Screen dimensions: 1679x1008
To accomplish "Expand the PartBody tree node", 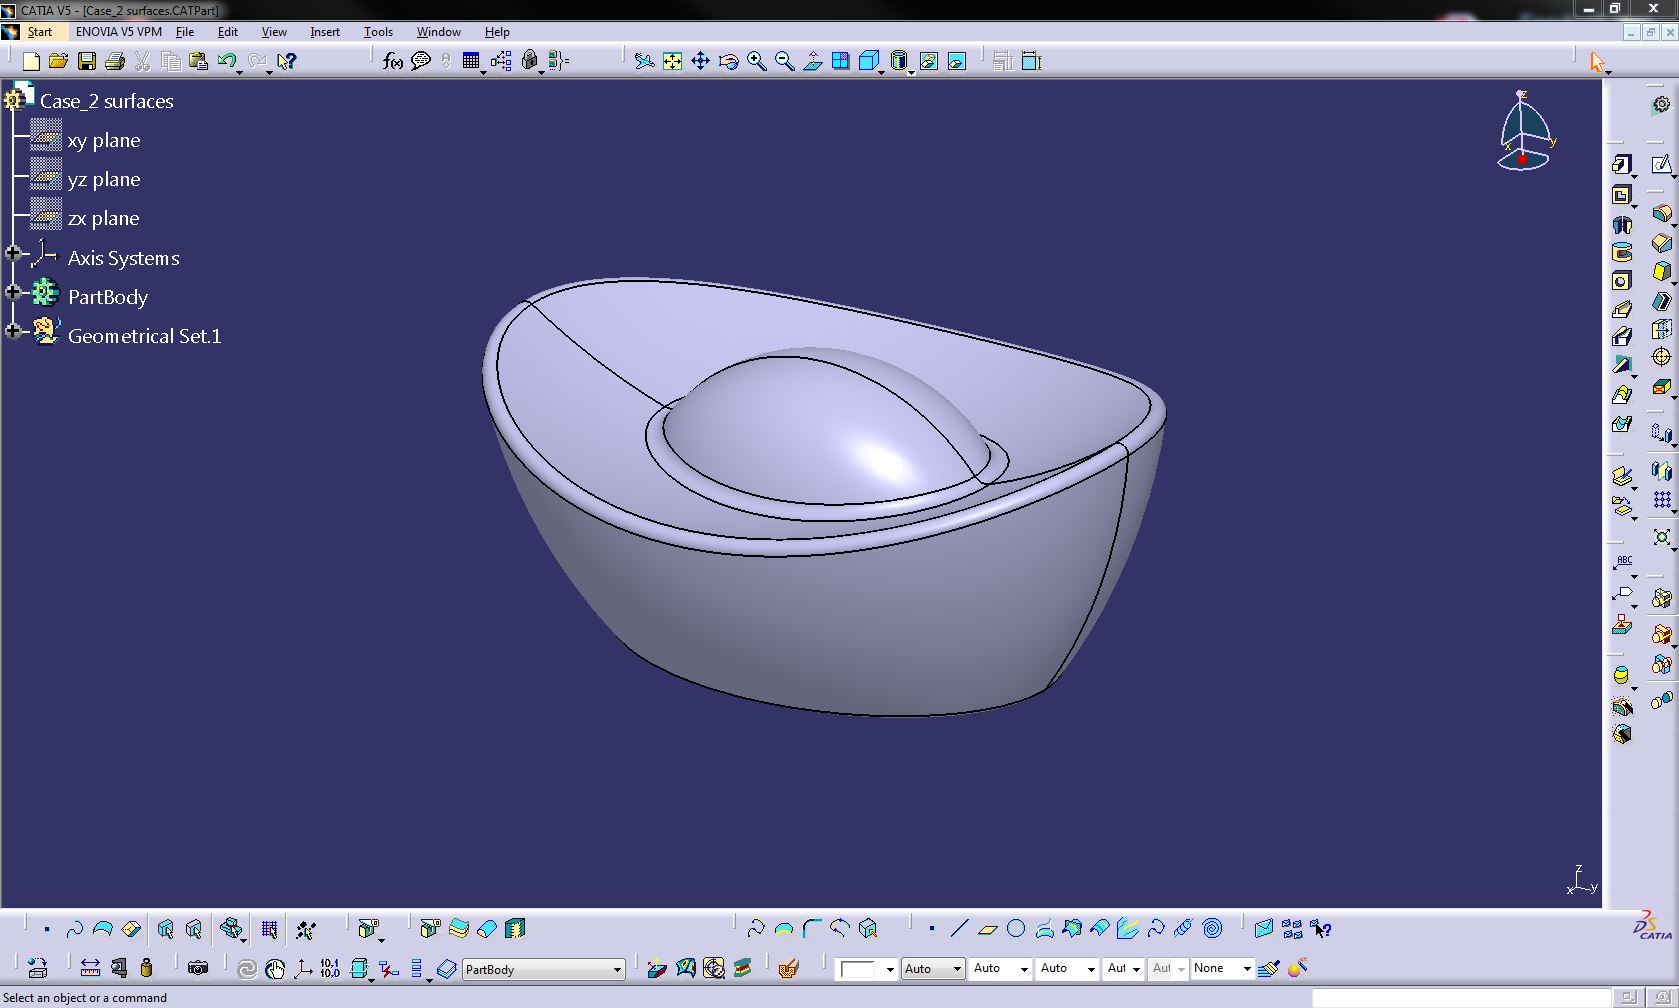I will pos(13,292).
